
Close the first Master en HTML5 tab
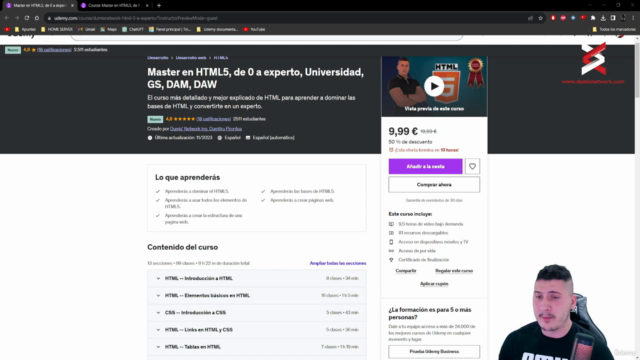coord(72,5)
